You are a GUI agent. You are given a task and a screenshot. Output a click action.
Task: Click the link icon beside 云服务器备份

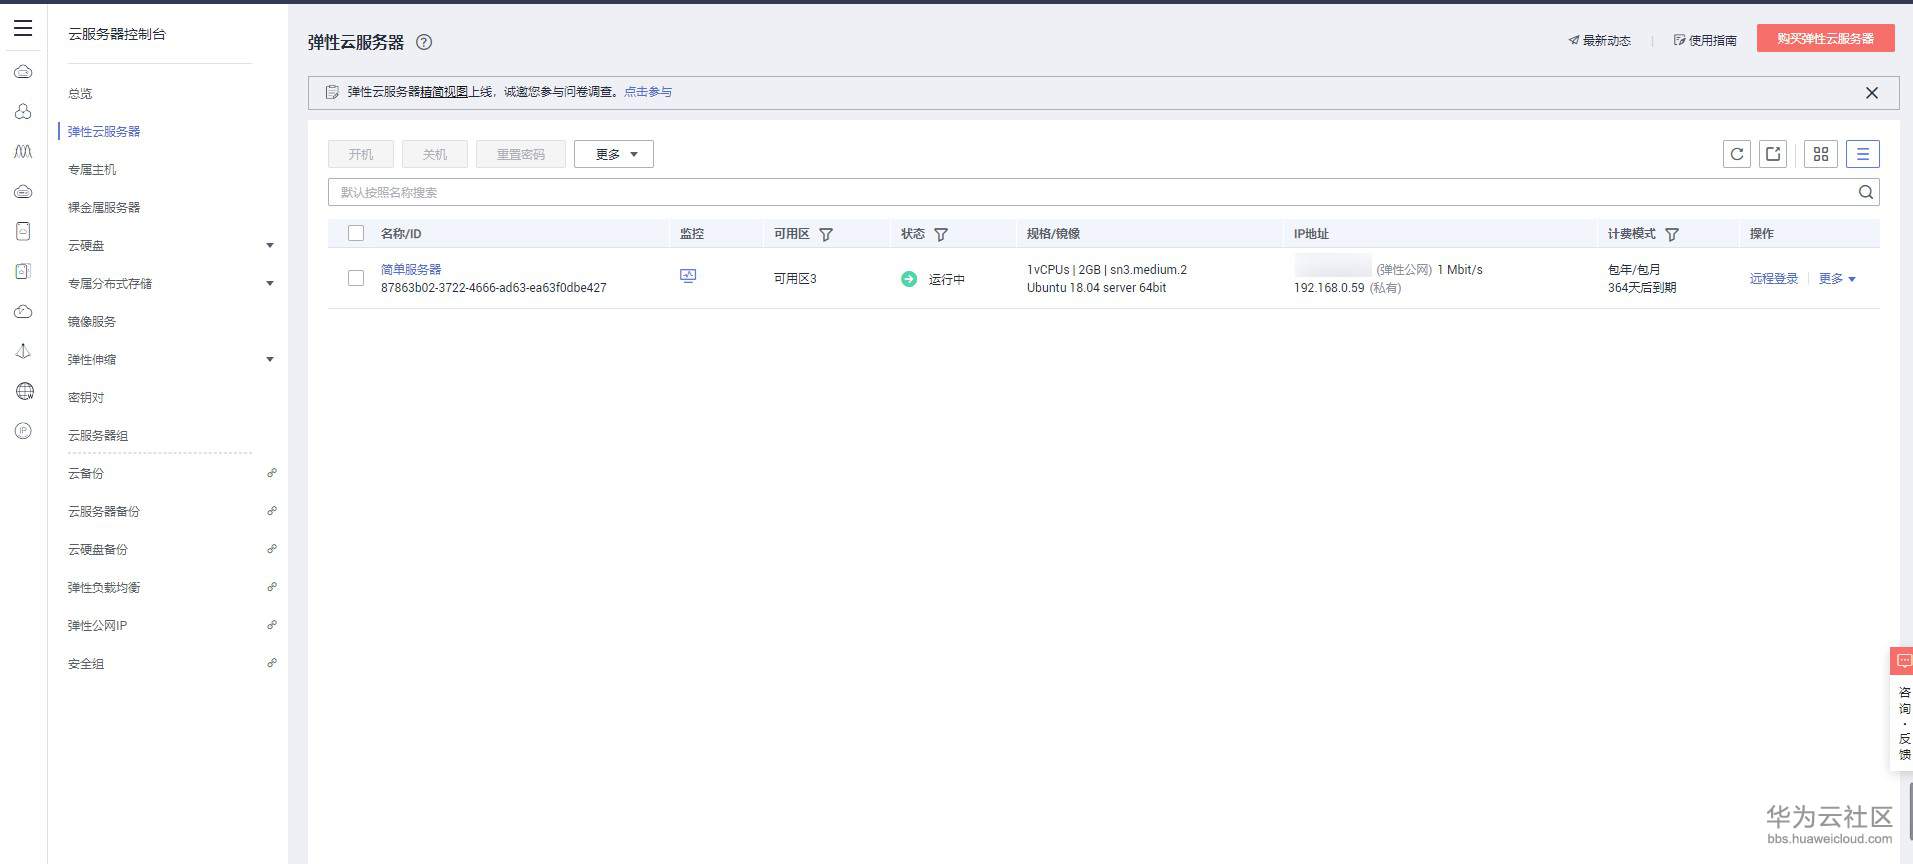point(272,511)
